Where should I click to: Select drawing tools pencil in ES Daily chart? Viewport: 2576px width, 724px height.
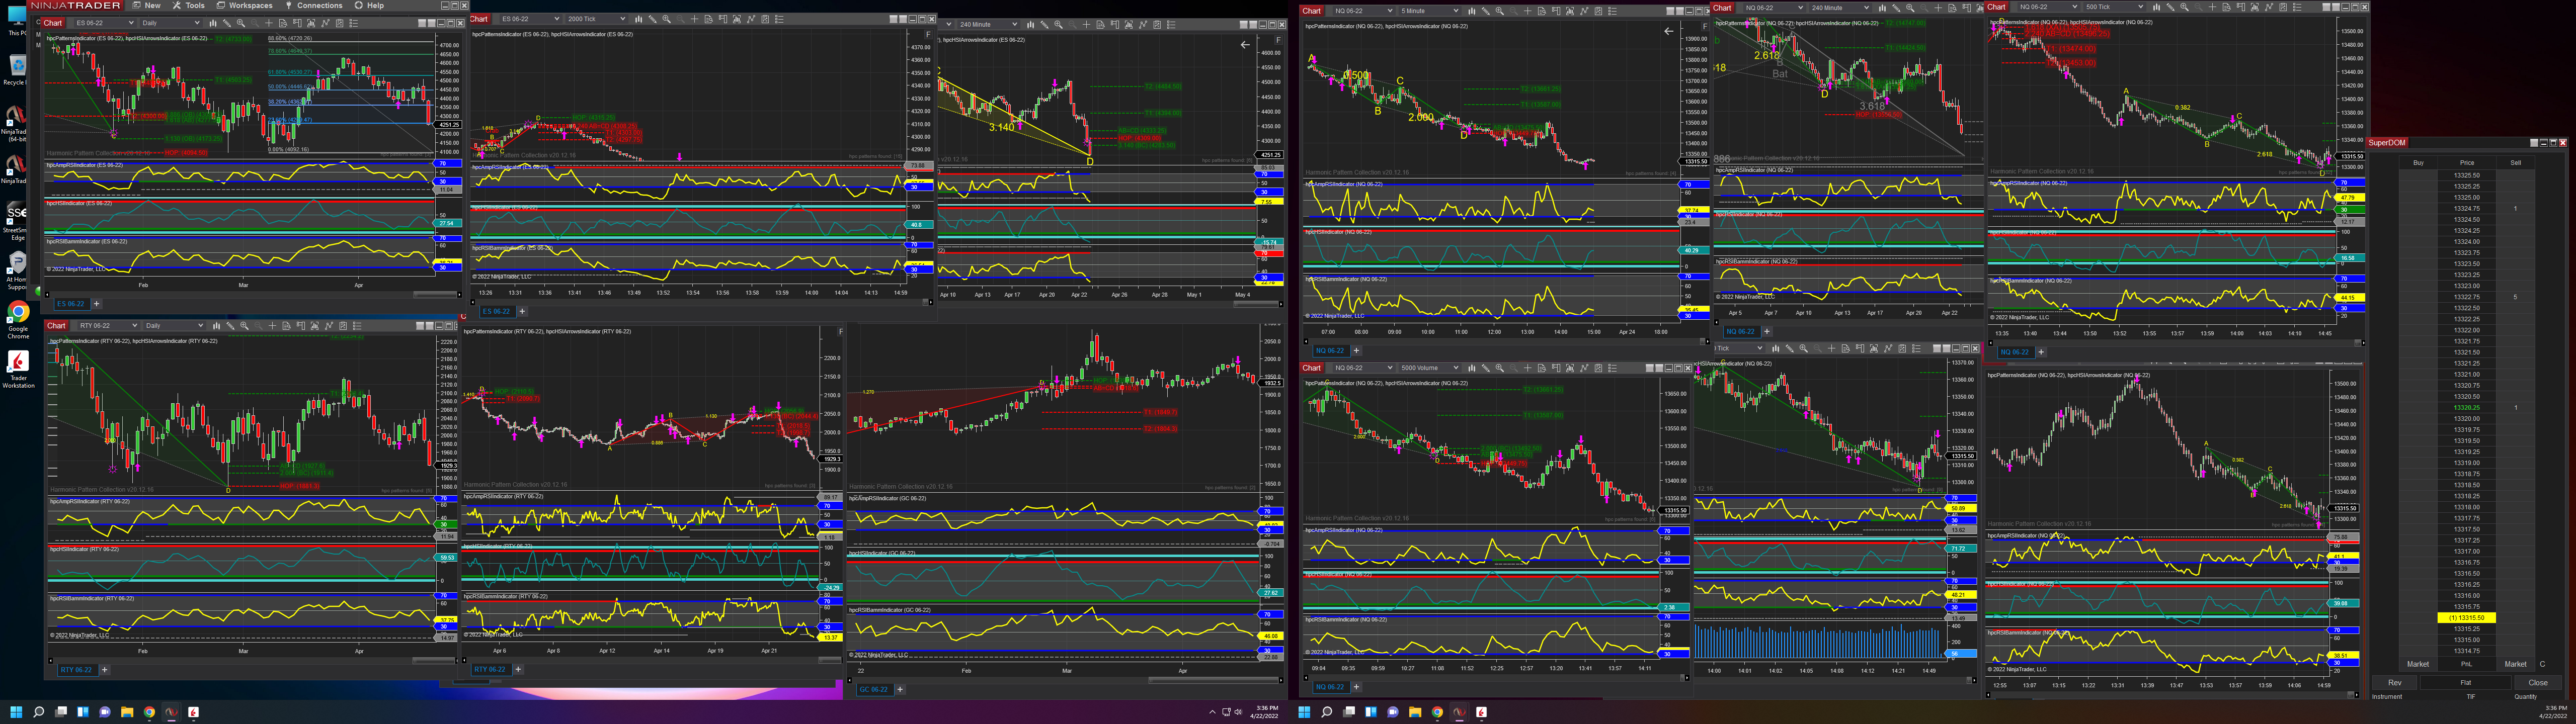pos(227,23)
